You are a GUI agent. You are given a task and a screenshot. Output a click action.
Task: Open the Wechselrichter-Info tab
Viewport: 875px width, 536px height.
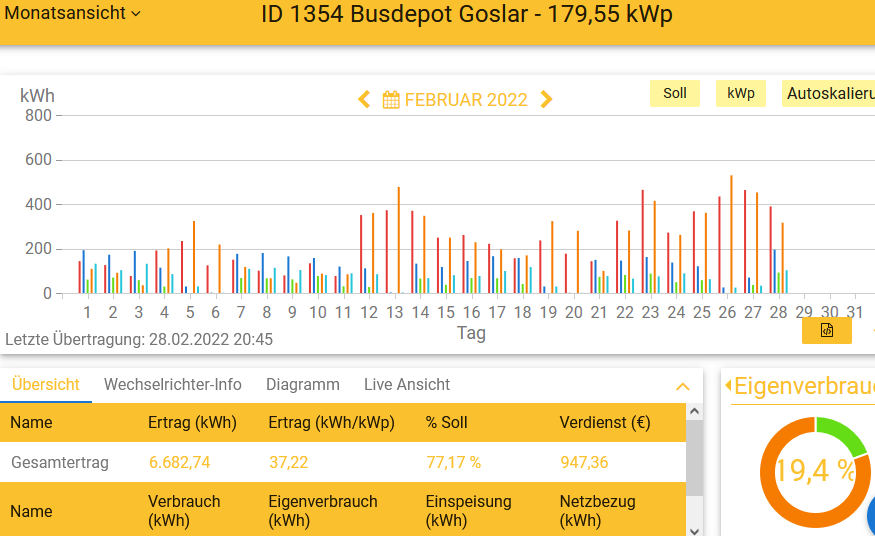pos(172,385)
